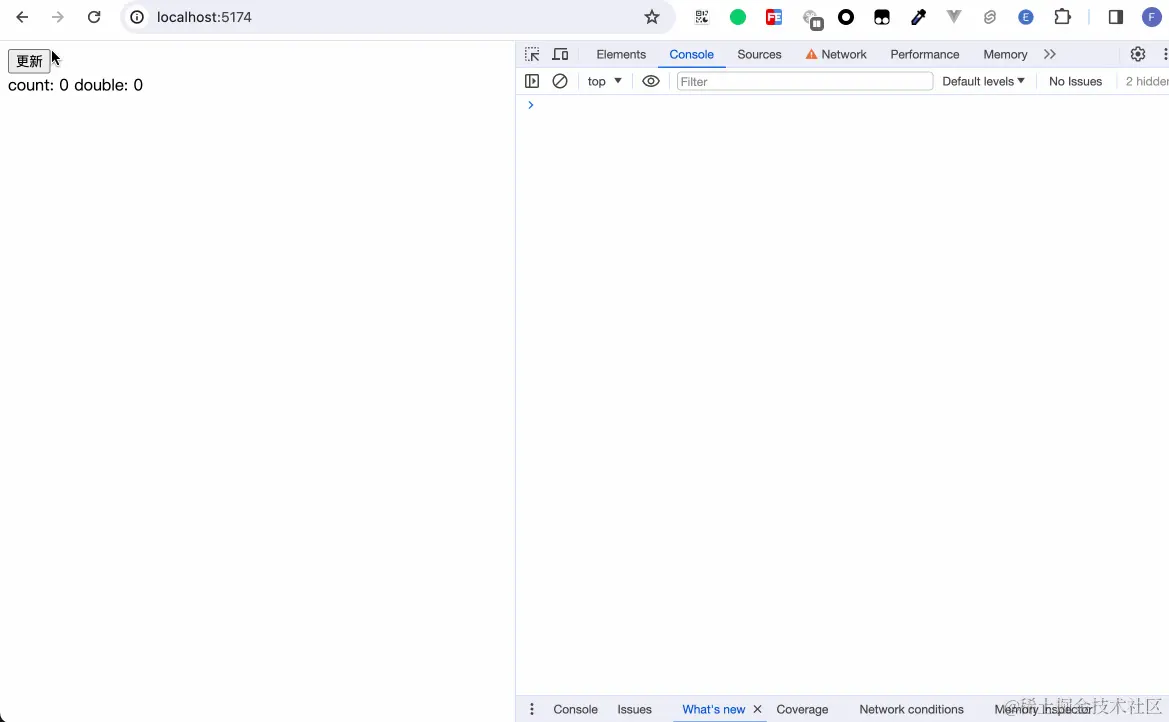Open the Vue devtools extension
Image resolution: width=1169 pixels, height=722 pixels.
[x=954, y=17]
